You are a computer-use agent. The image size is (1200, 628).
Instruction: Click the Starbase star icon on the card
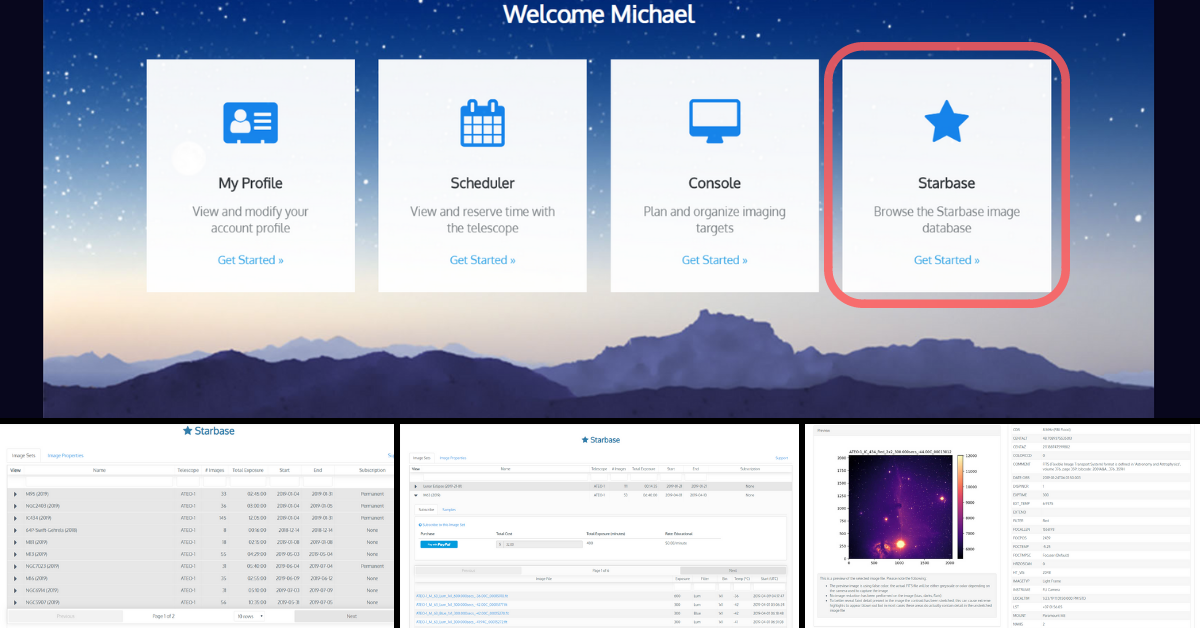(x=946, y=123)
